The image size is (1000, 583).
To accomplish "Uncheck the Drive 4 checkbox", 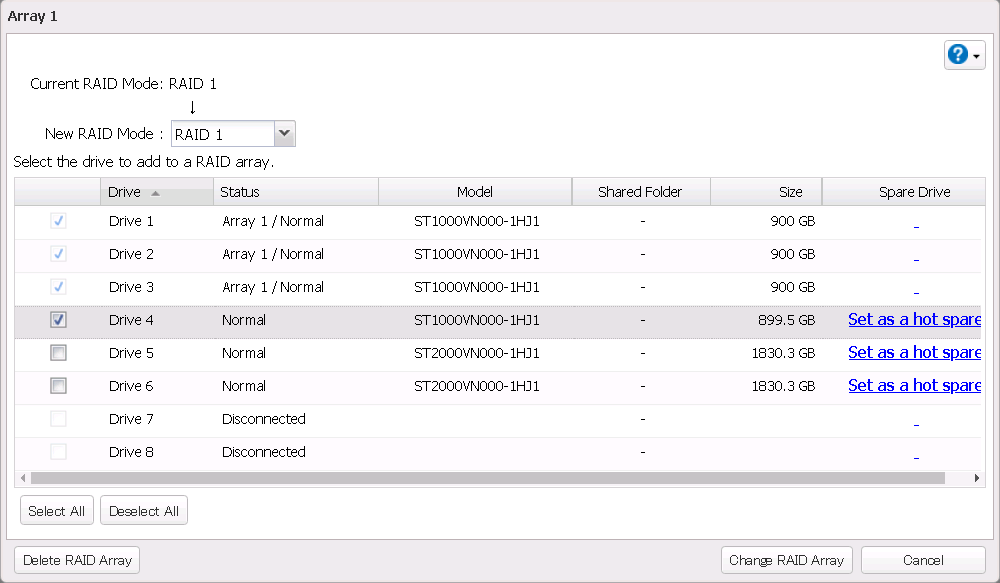I will (59, 320).
